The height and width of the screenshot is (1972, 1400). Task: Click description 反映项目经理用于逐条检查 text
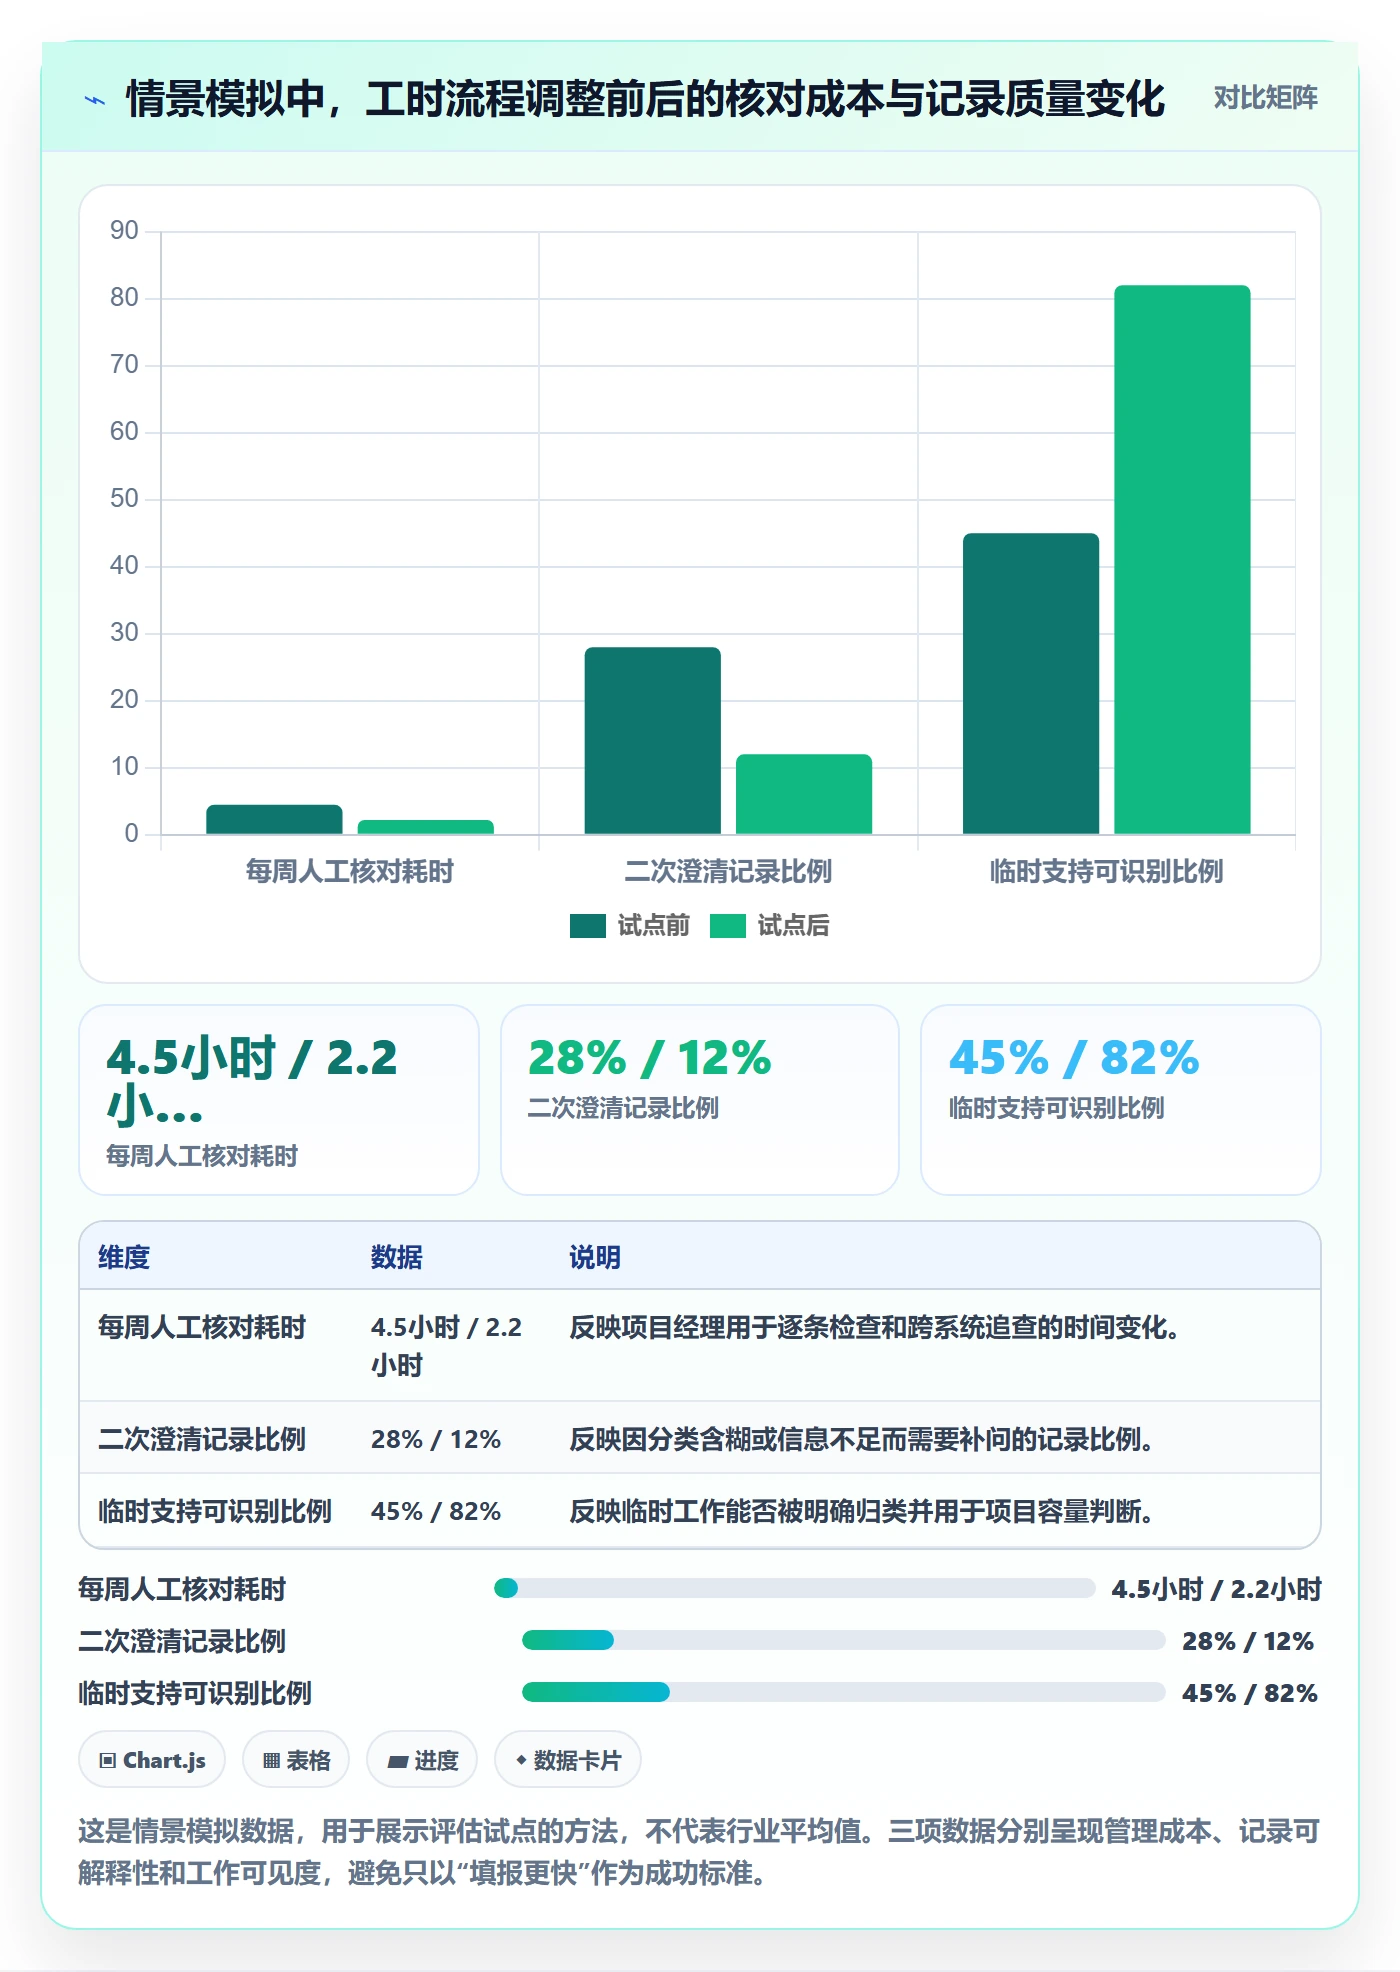point(874,1327)
